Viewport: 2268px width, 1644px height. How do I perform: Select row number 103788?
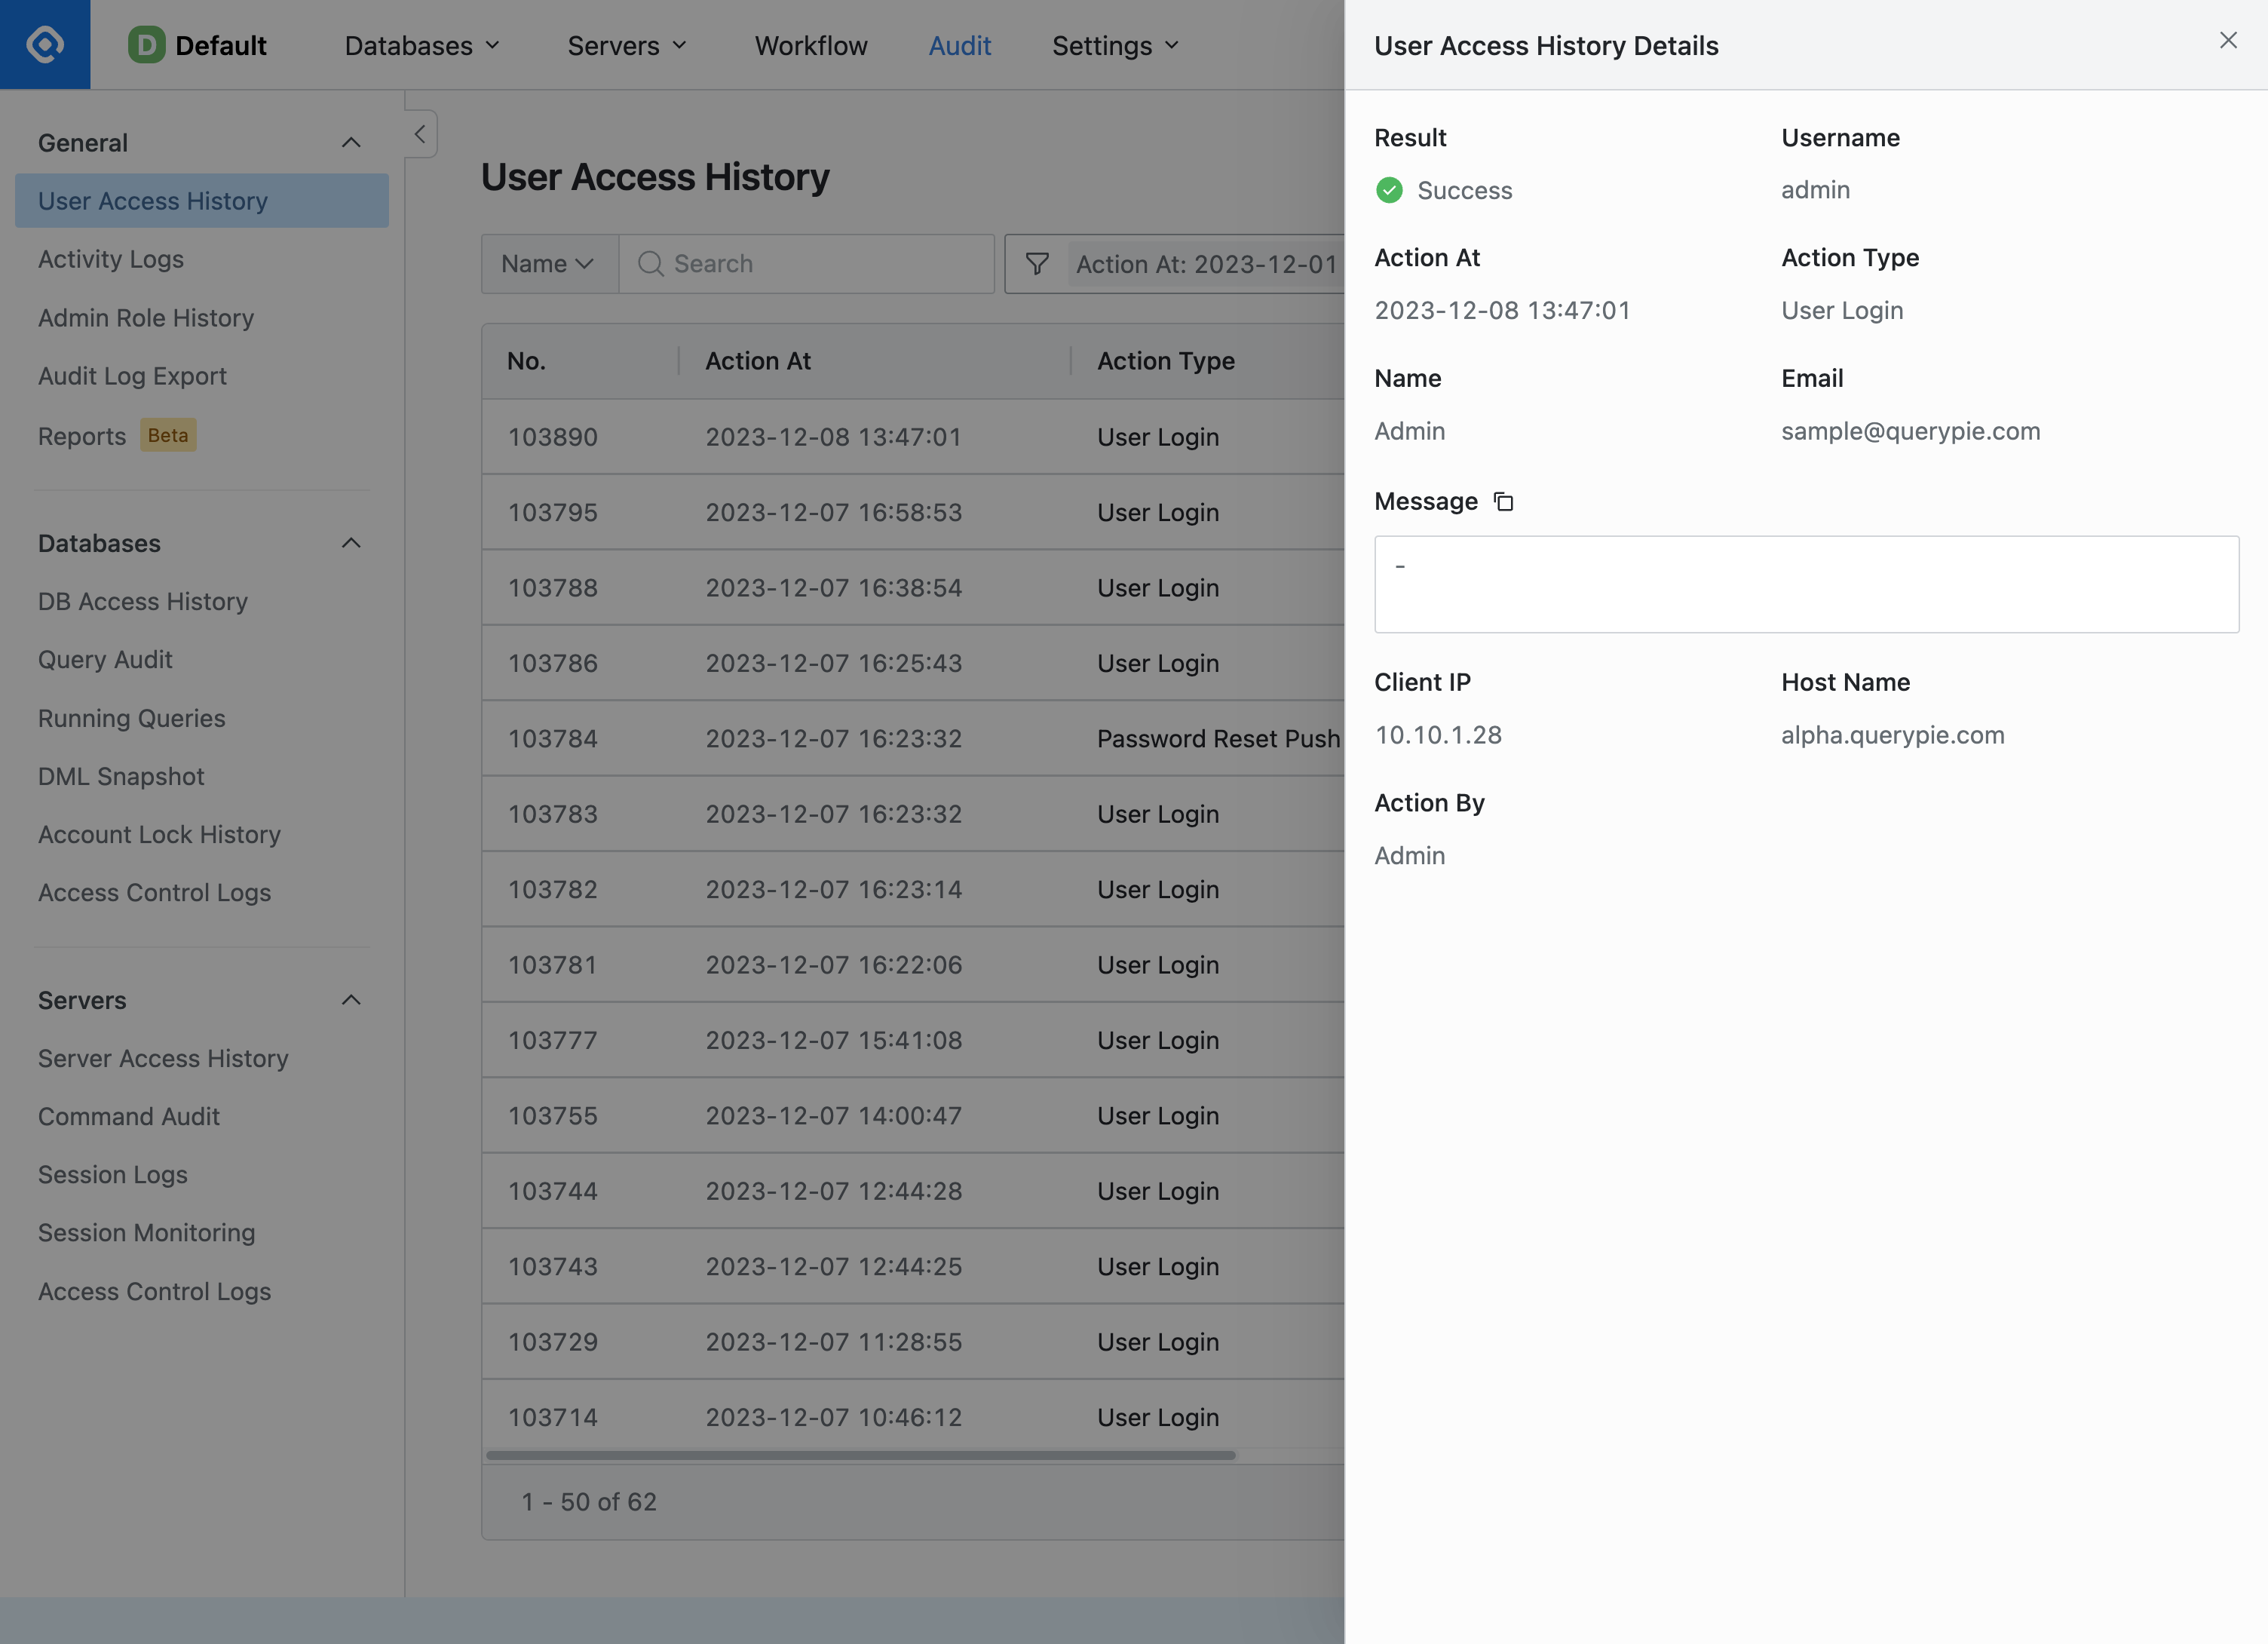[913, 588]
